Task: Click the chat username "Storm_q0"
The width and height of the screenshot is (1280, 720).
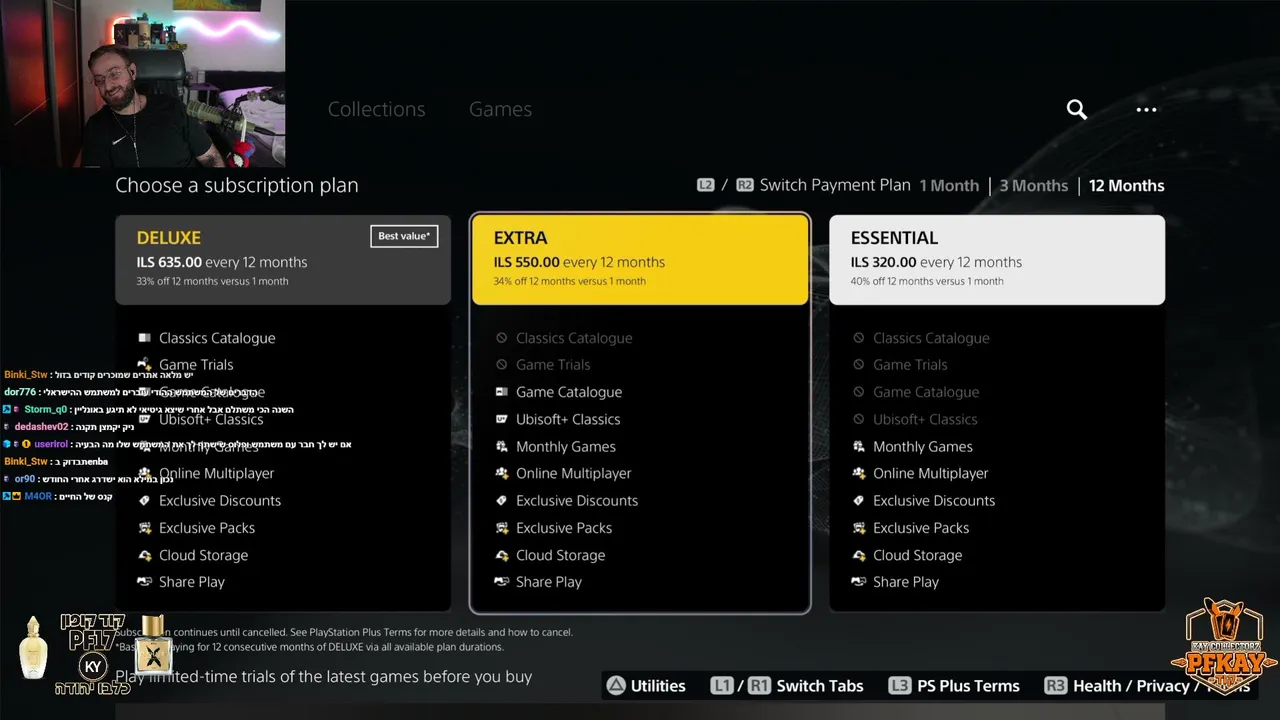Action: click(46, 409)
